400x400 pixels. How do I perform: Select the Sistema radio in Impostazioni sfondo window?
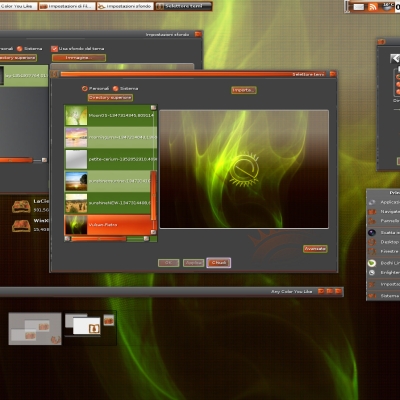tap(20, 49)
